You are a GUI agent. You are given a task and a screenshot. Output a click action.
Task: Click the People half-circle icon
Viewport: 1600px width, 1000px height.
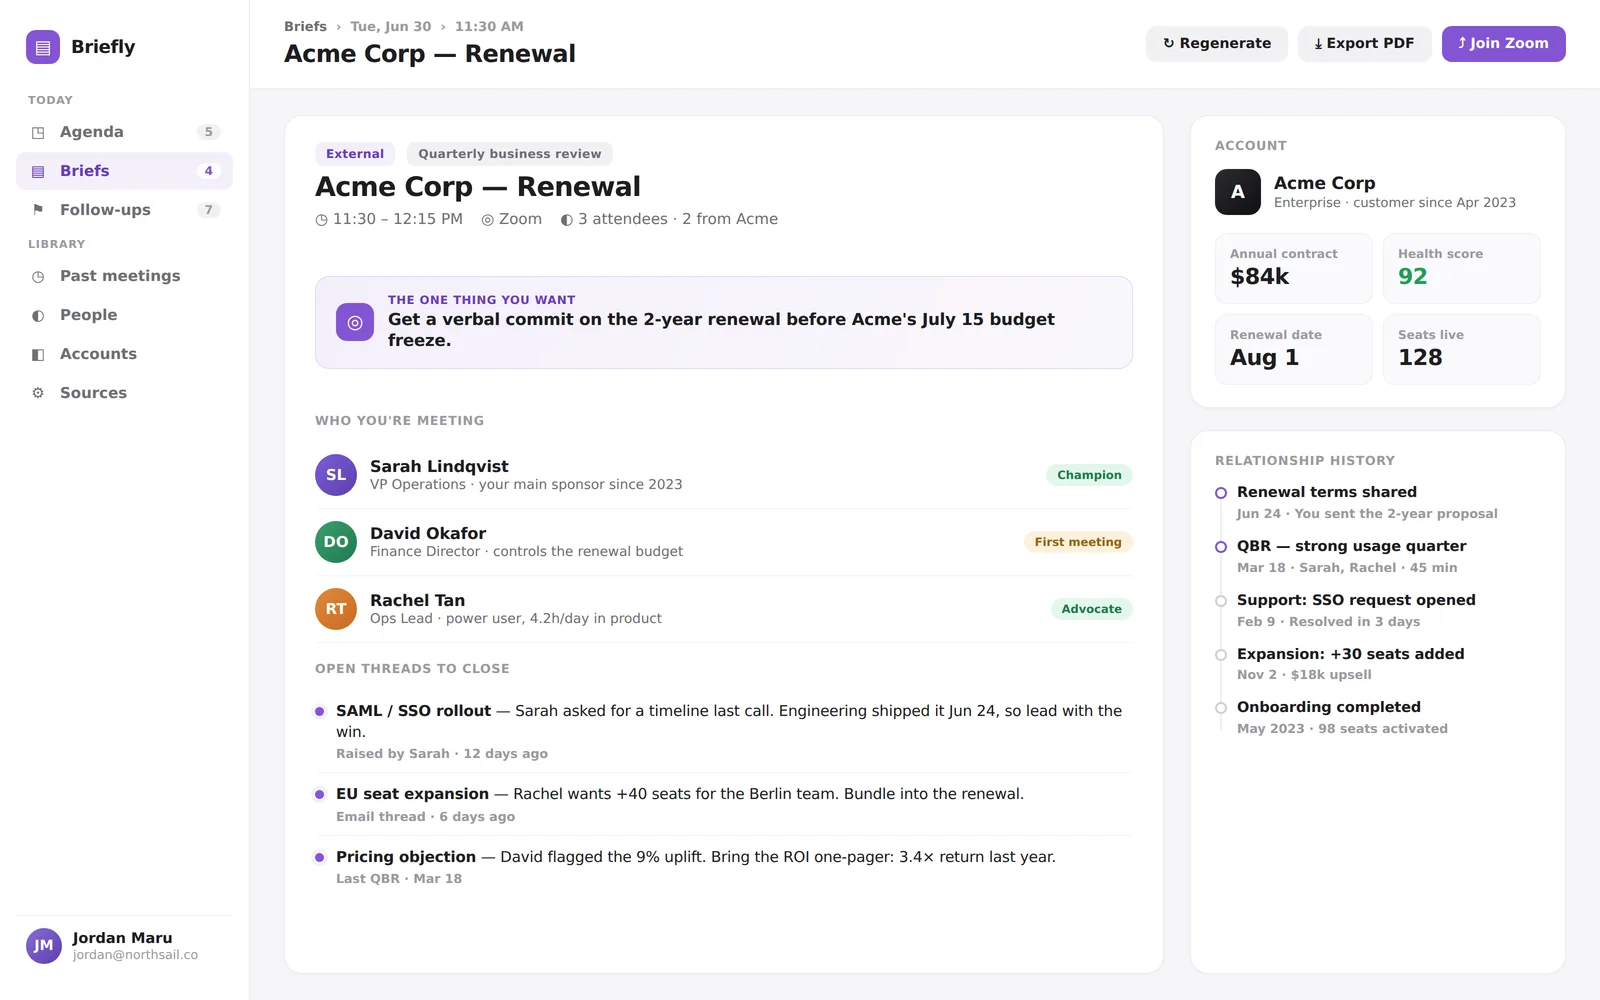pyautogui.click(x=38, y=315)
